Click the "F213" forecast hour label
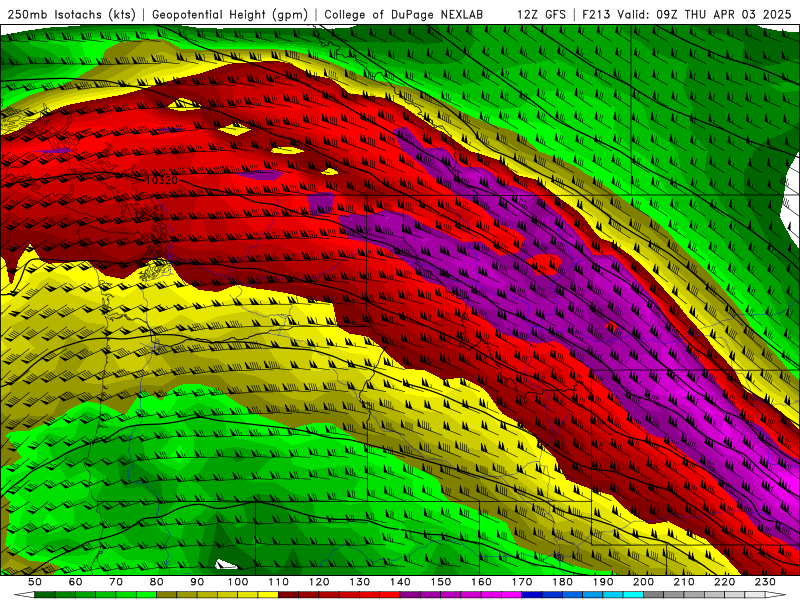The image size is (800, 600). click(x=597, y=14)
